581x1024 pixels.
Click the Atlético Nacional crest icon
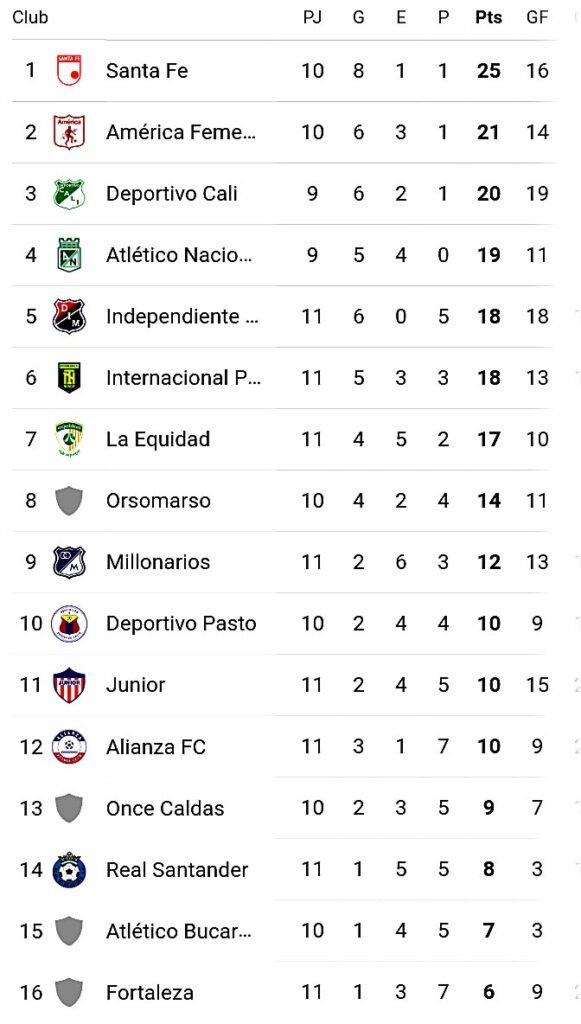point(69,255)
